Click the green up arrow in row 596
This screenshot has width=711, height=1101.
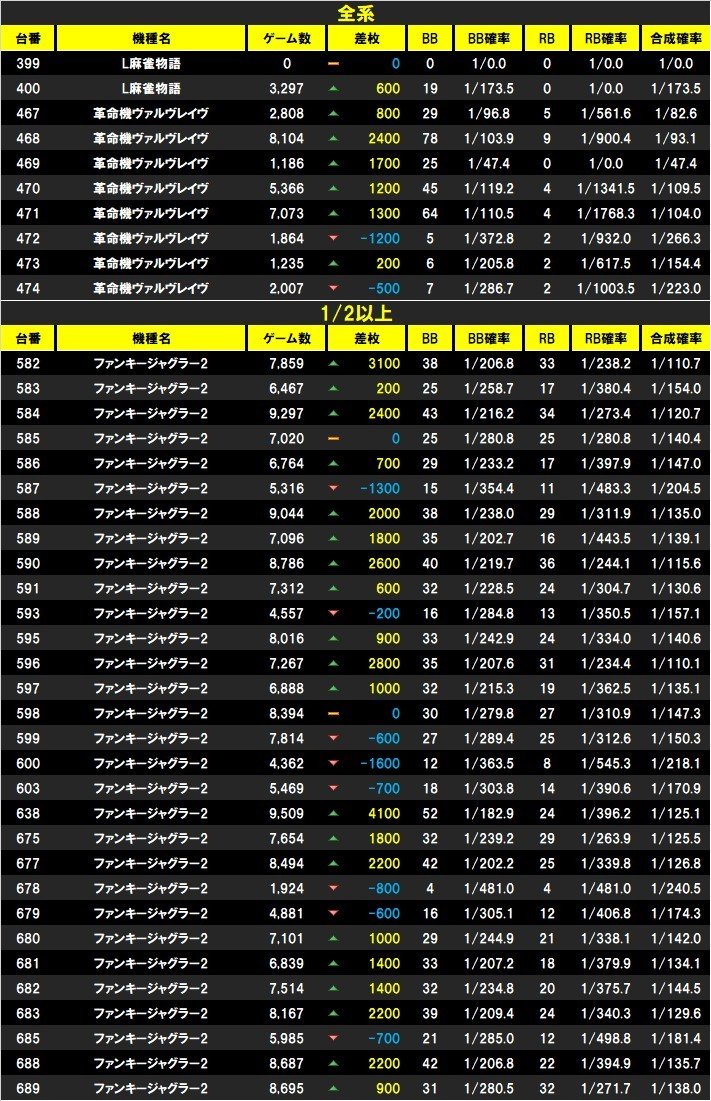[x=333, y=664]
